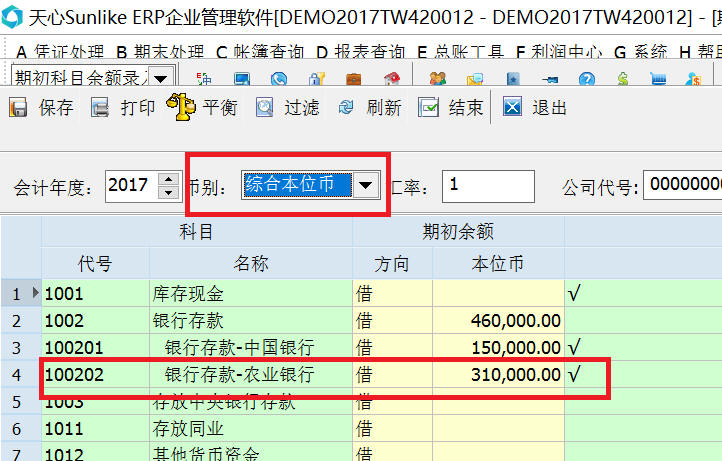Click the monitor icon in top toolbar
The width and height of the screenshot is (722, 461).
(x=242, y=79)
